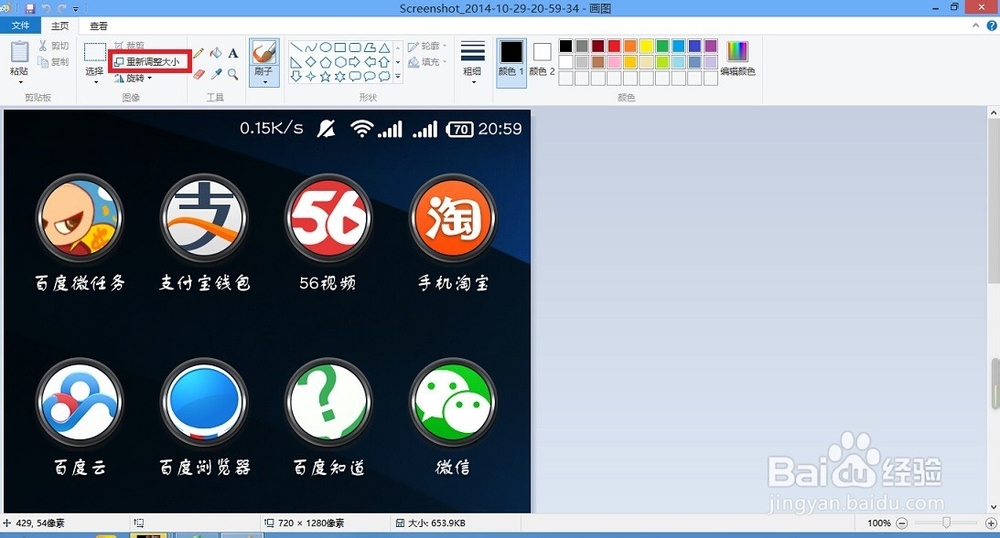This screenshot has height=538, width=1000.
Task: Choose the Rounded rectangle shape
Action: (355, 47)
